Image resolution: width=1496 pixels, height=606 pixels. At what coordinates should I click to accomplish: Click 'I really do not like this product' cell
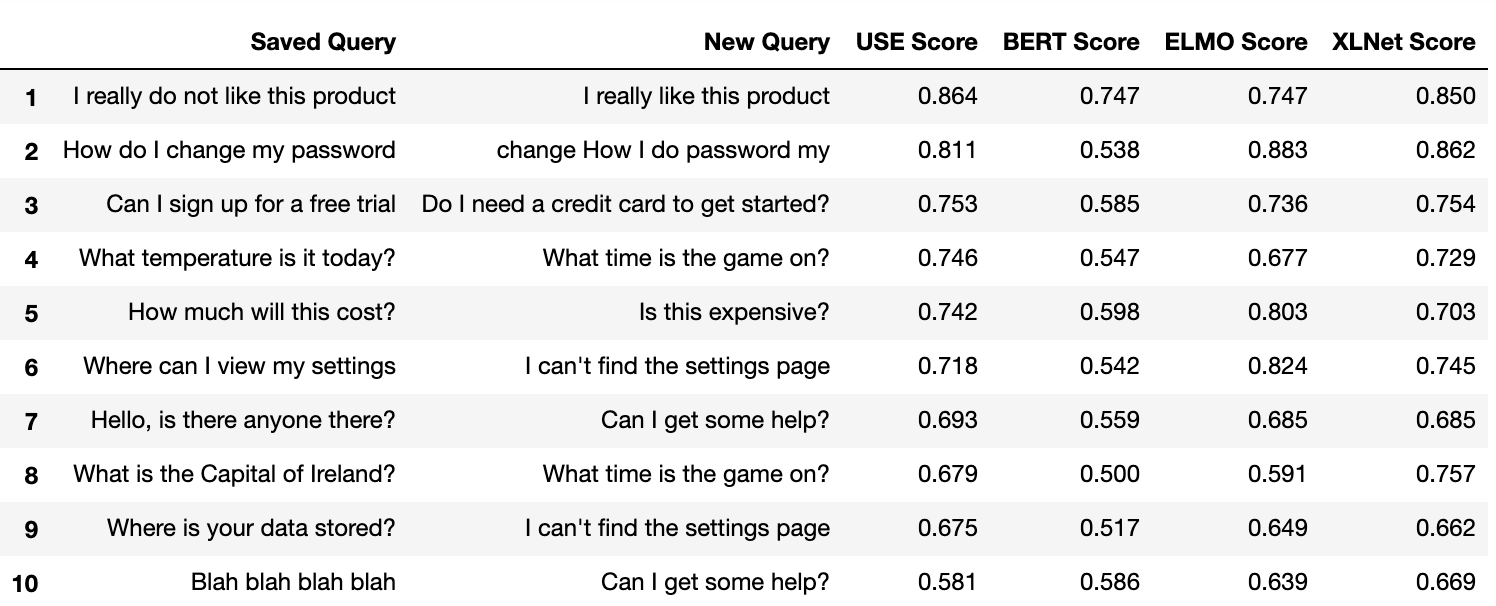point(234,96)
